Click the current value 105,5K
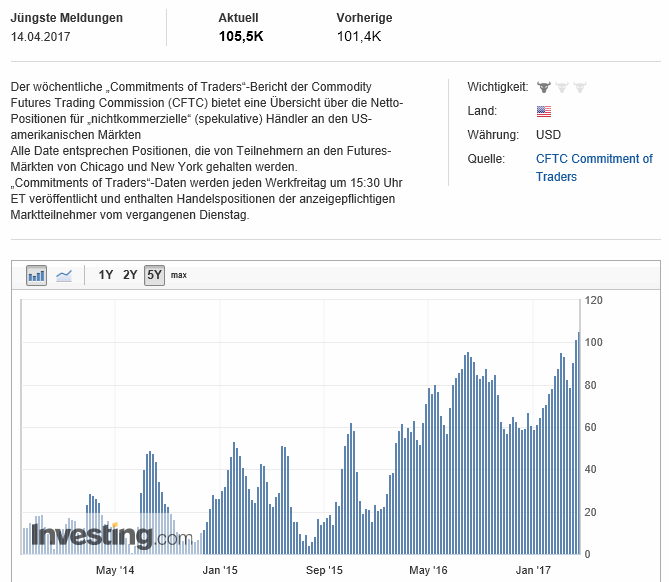 [241, 37]
